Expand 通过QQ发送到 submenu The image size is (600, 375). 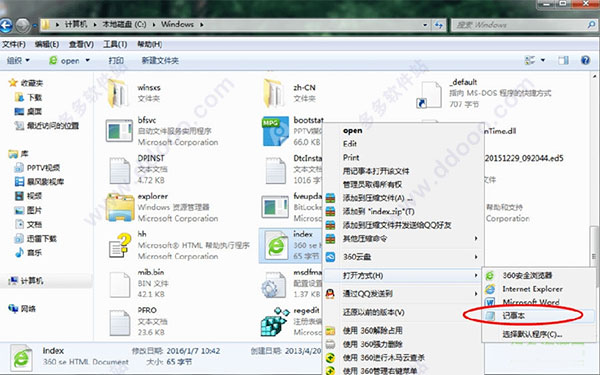[403, 294]
